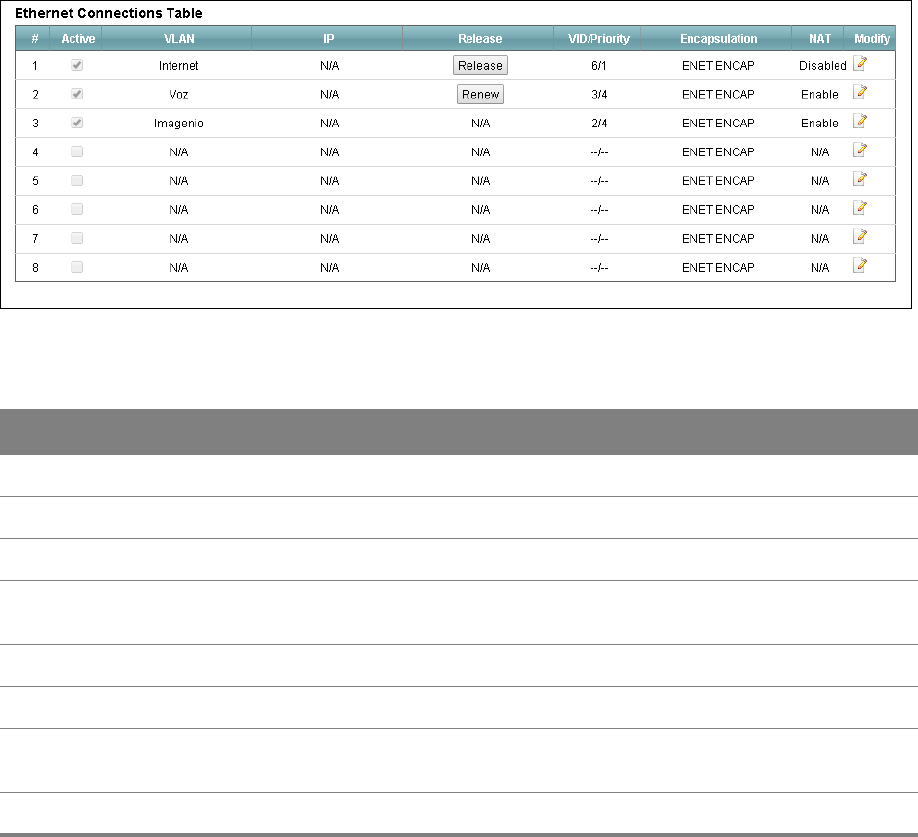Check the Active box in row 6

pyautogui.click(x=77, y=209)
